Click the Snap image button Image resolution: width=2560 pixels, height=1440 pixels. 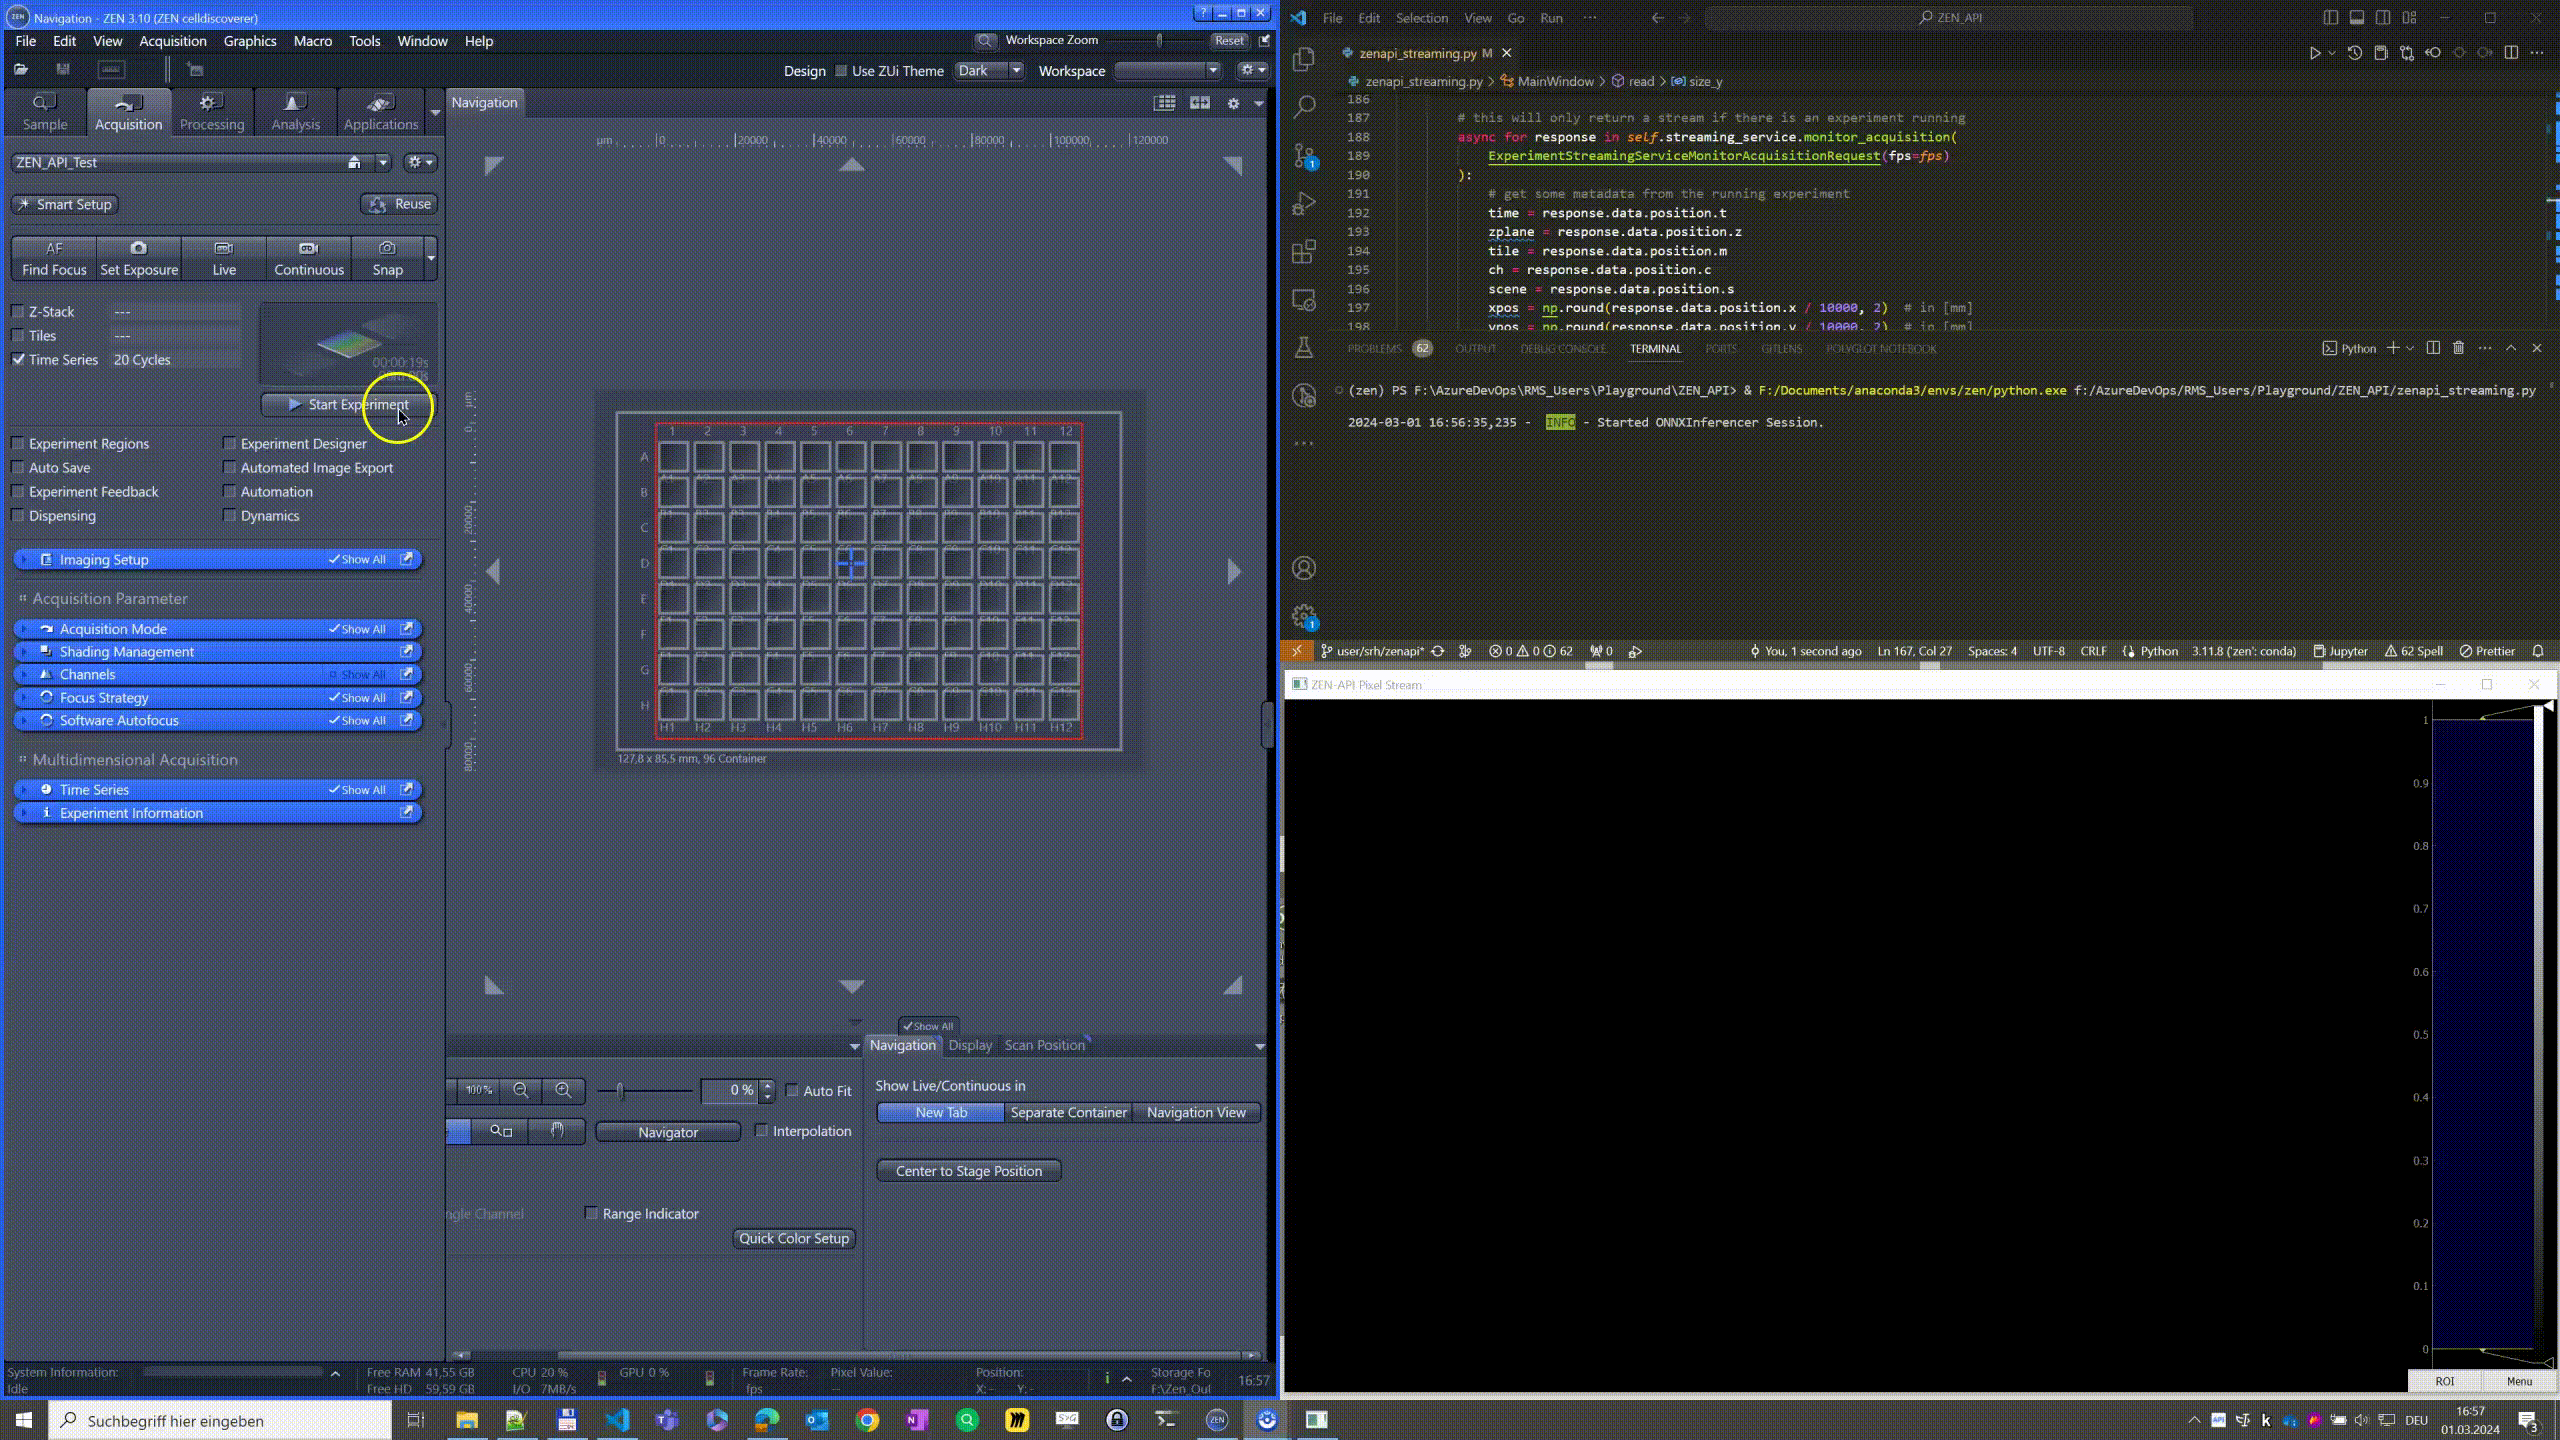[387, 257]
